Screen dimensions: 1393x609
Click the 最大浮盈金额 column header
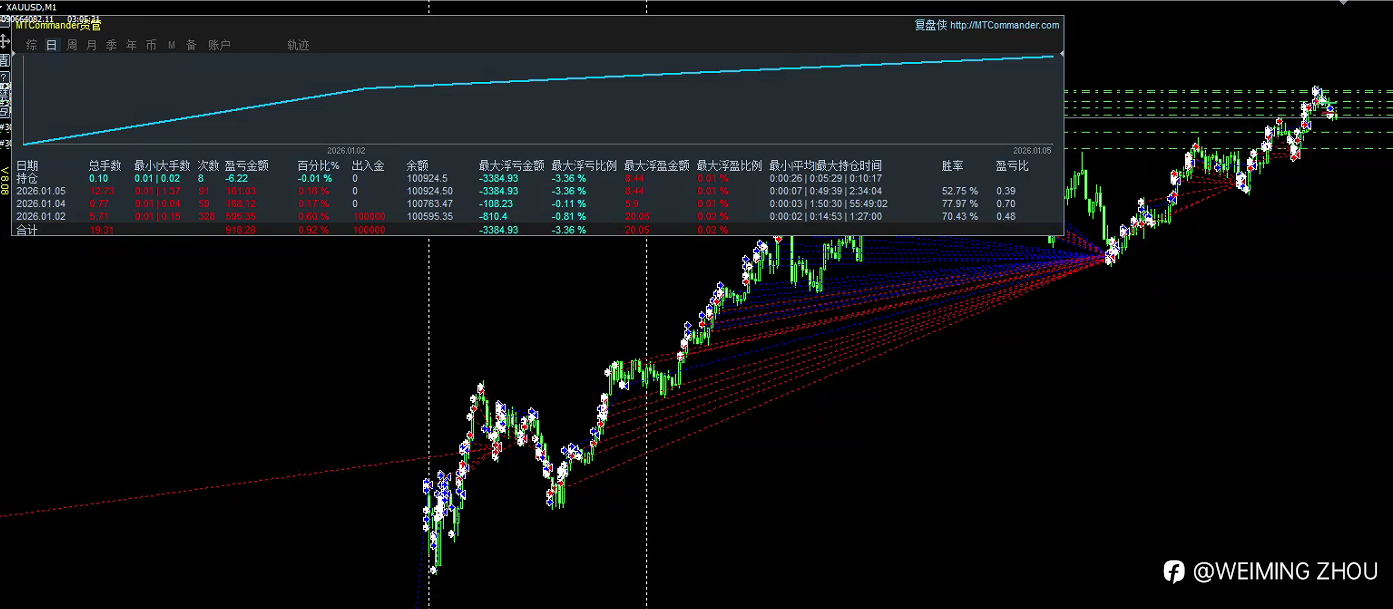[657, 166]
